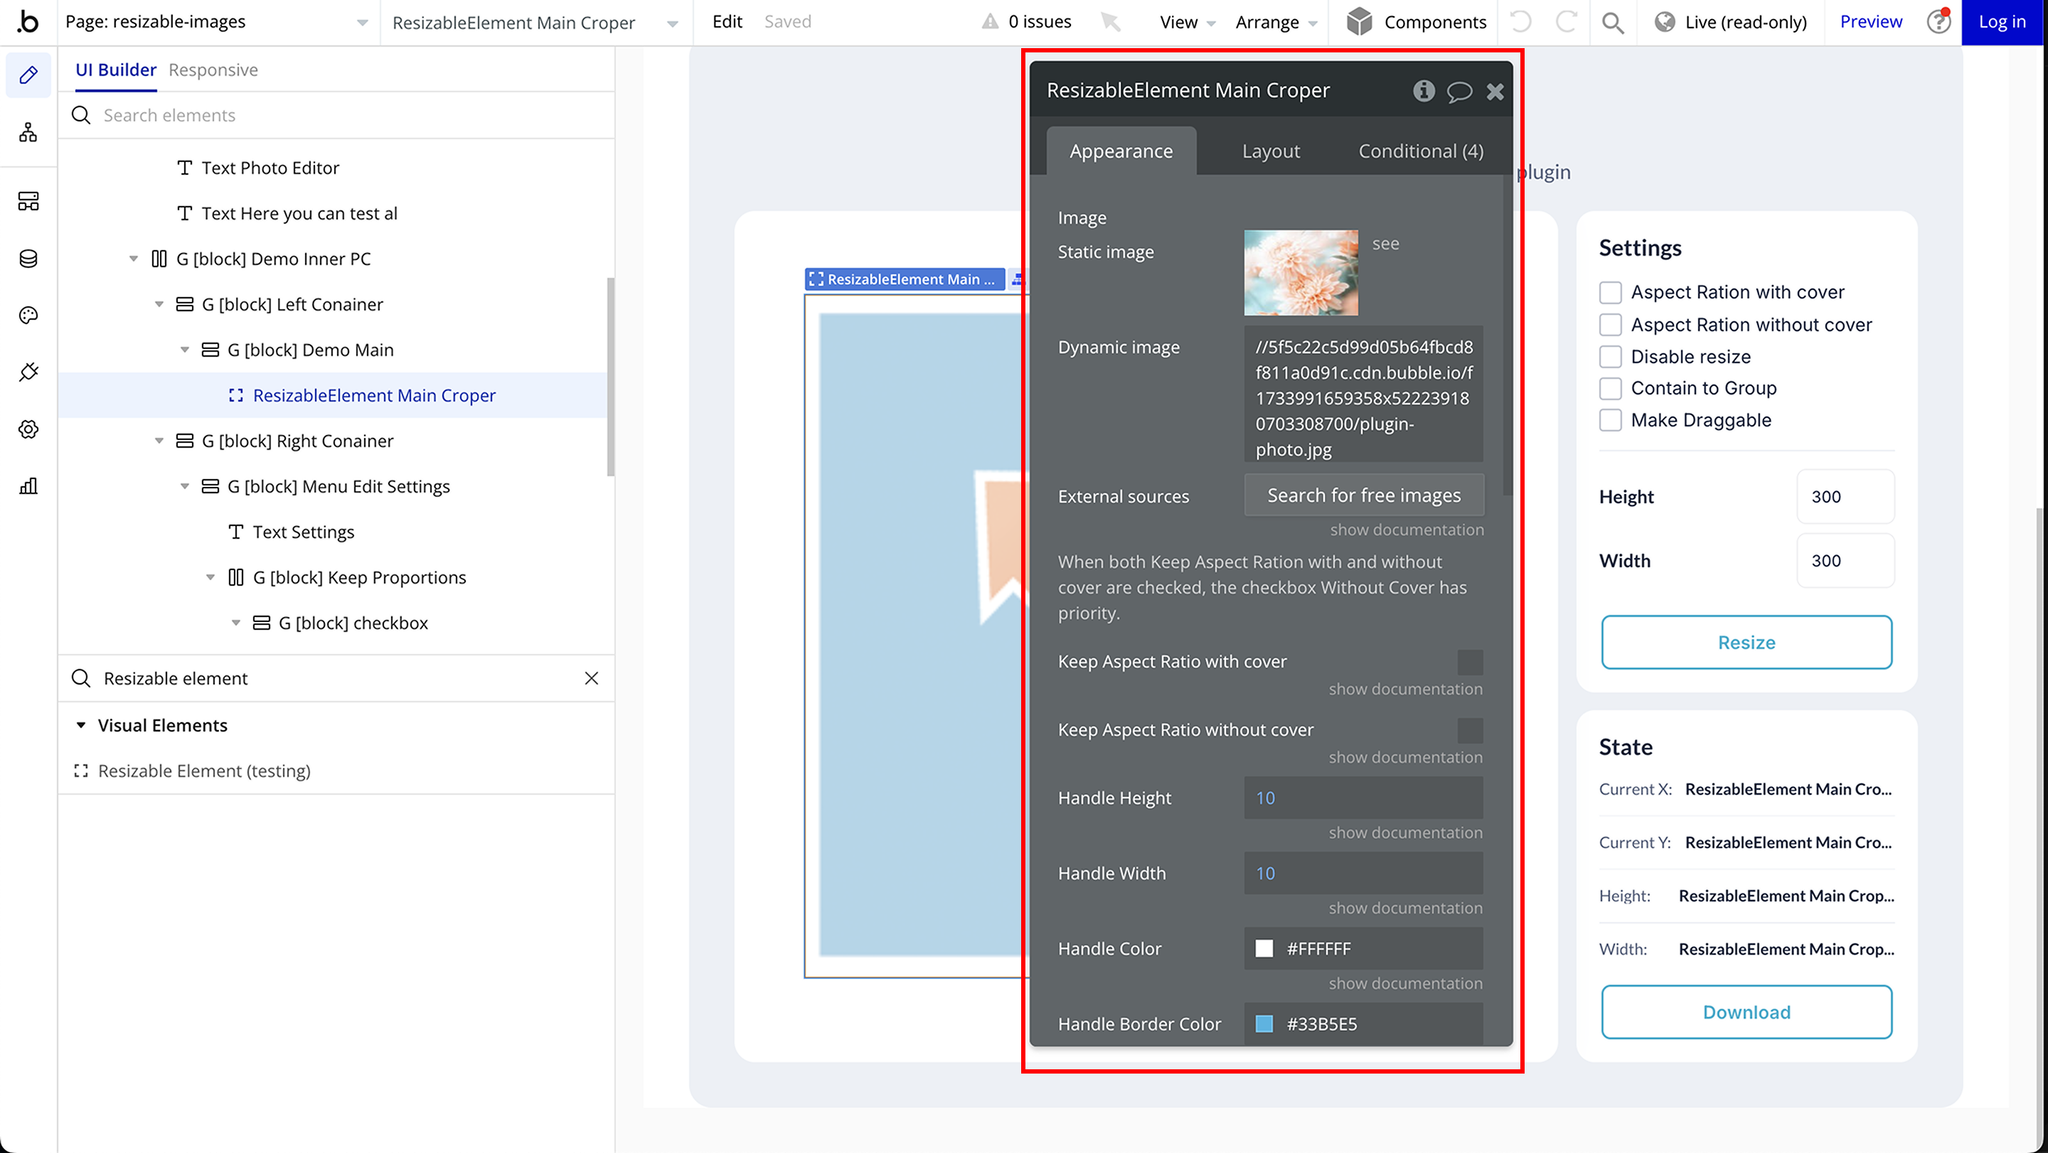
Task: Click the Preview link
Action: pyautogui.click(x=1870, y=22)
